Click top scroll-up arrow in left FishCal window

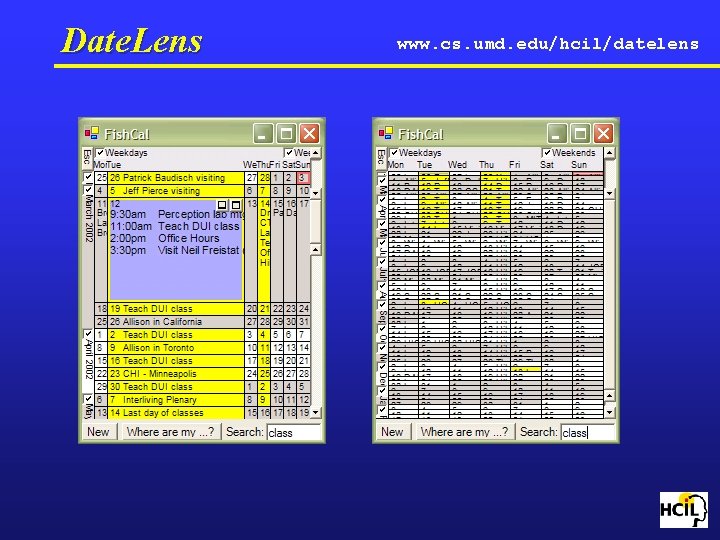pyautogui.click(x=315, y=153)
